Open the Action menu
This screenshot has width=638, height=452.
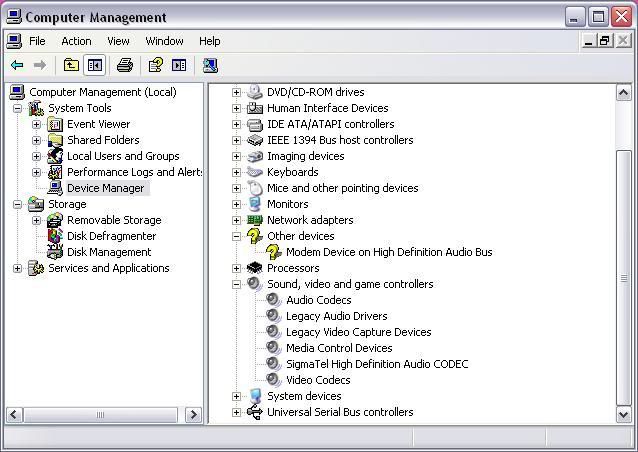pos(76,41)
